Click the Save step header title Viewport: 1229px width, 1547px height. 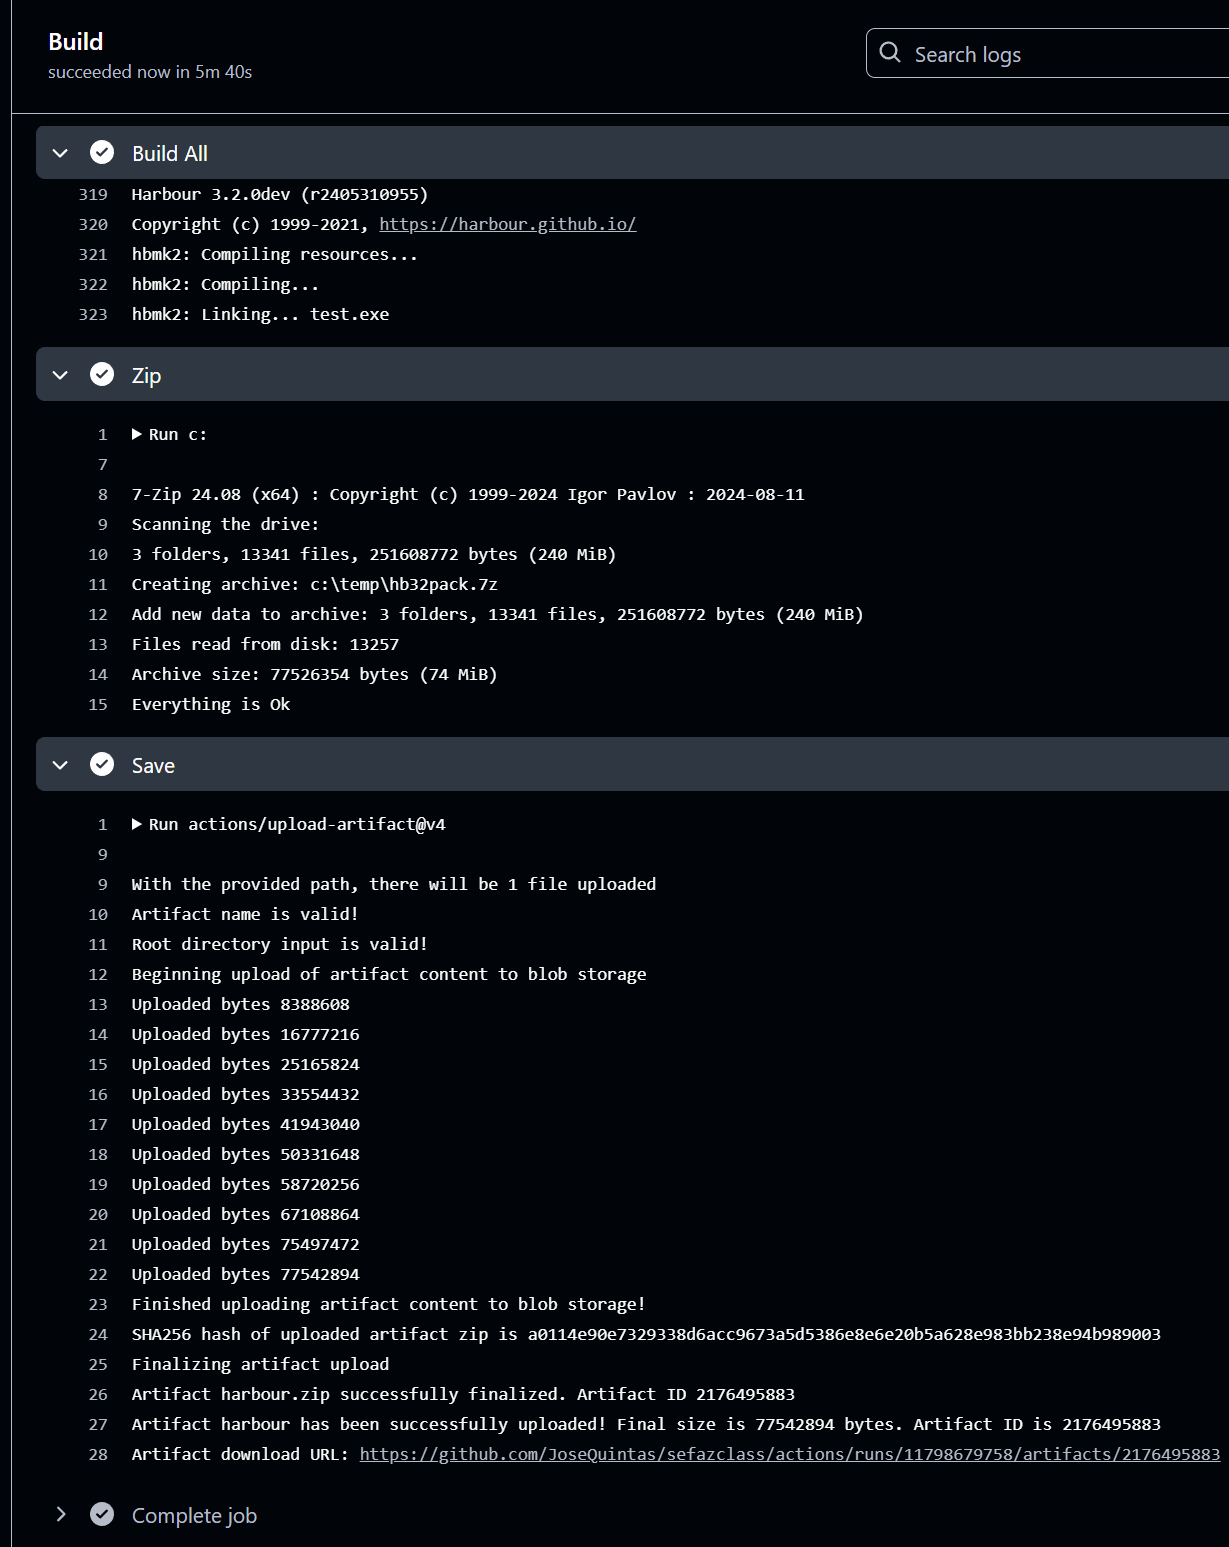pos(153,765)
